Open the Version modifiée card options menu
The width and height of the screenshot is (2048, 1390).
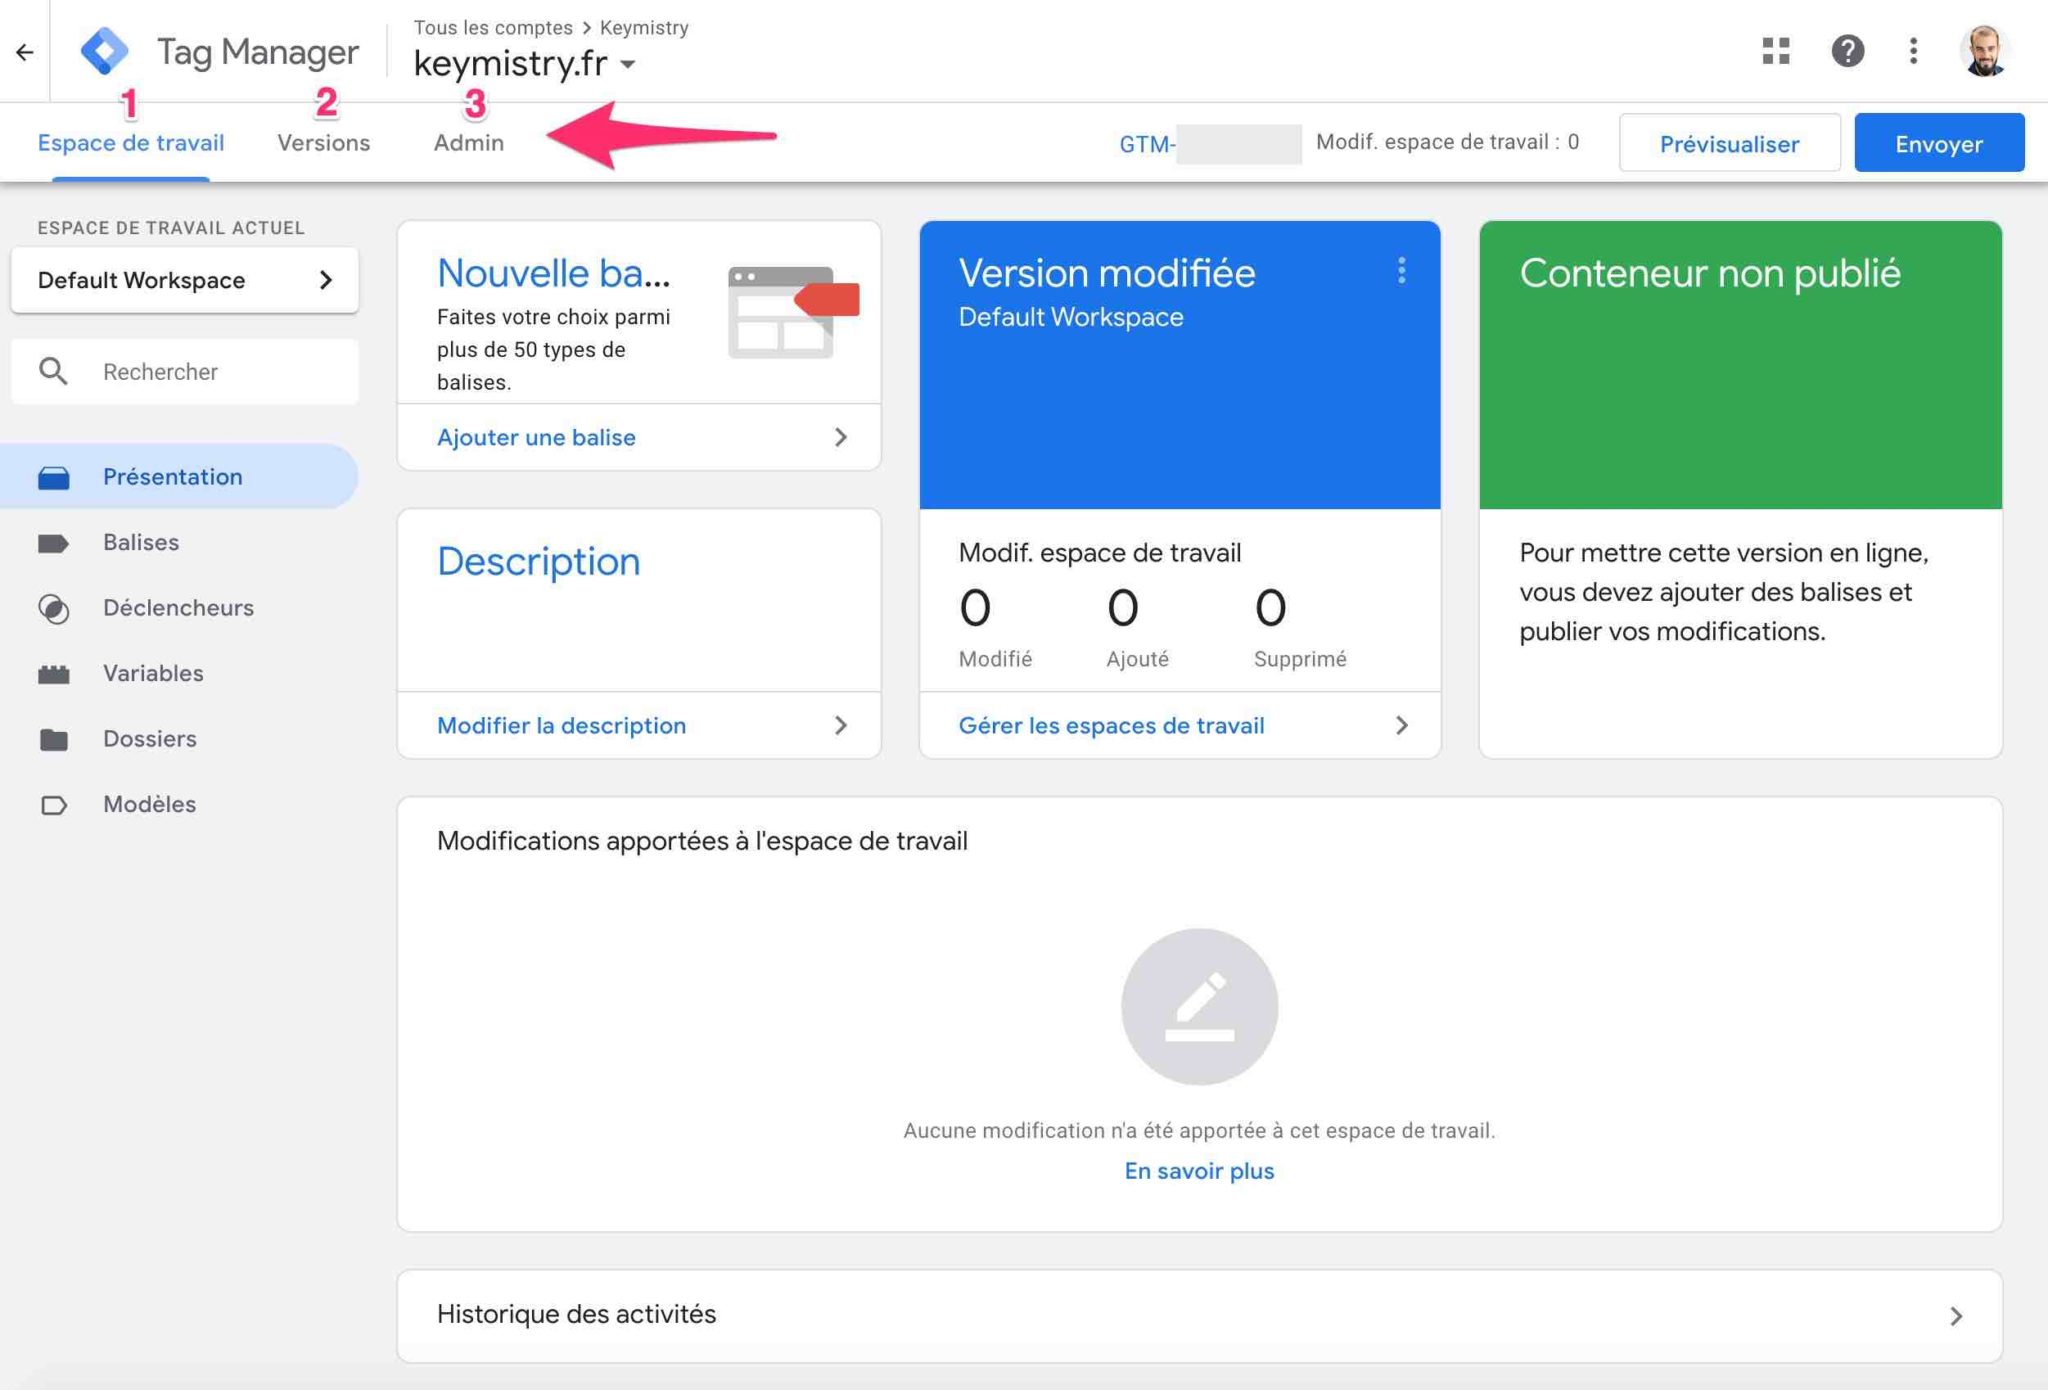tap(1401, 270)
